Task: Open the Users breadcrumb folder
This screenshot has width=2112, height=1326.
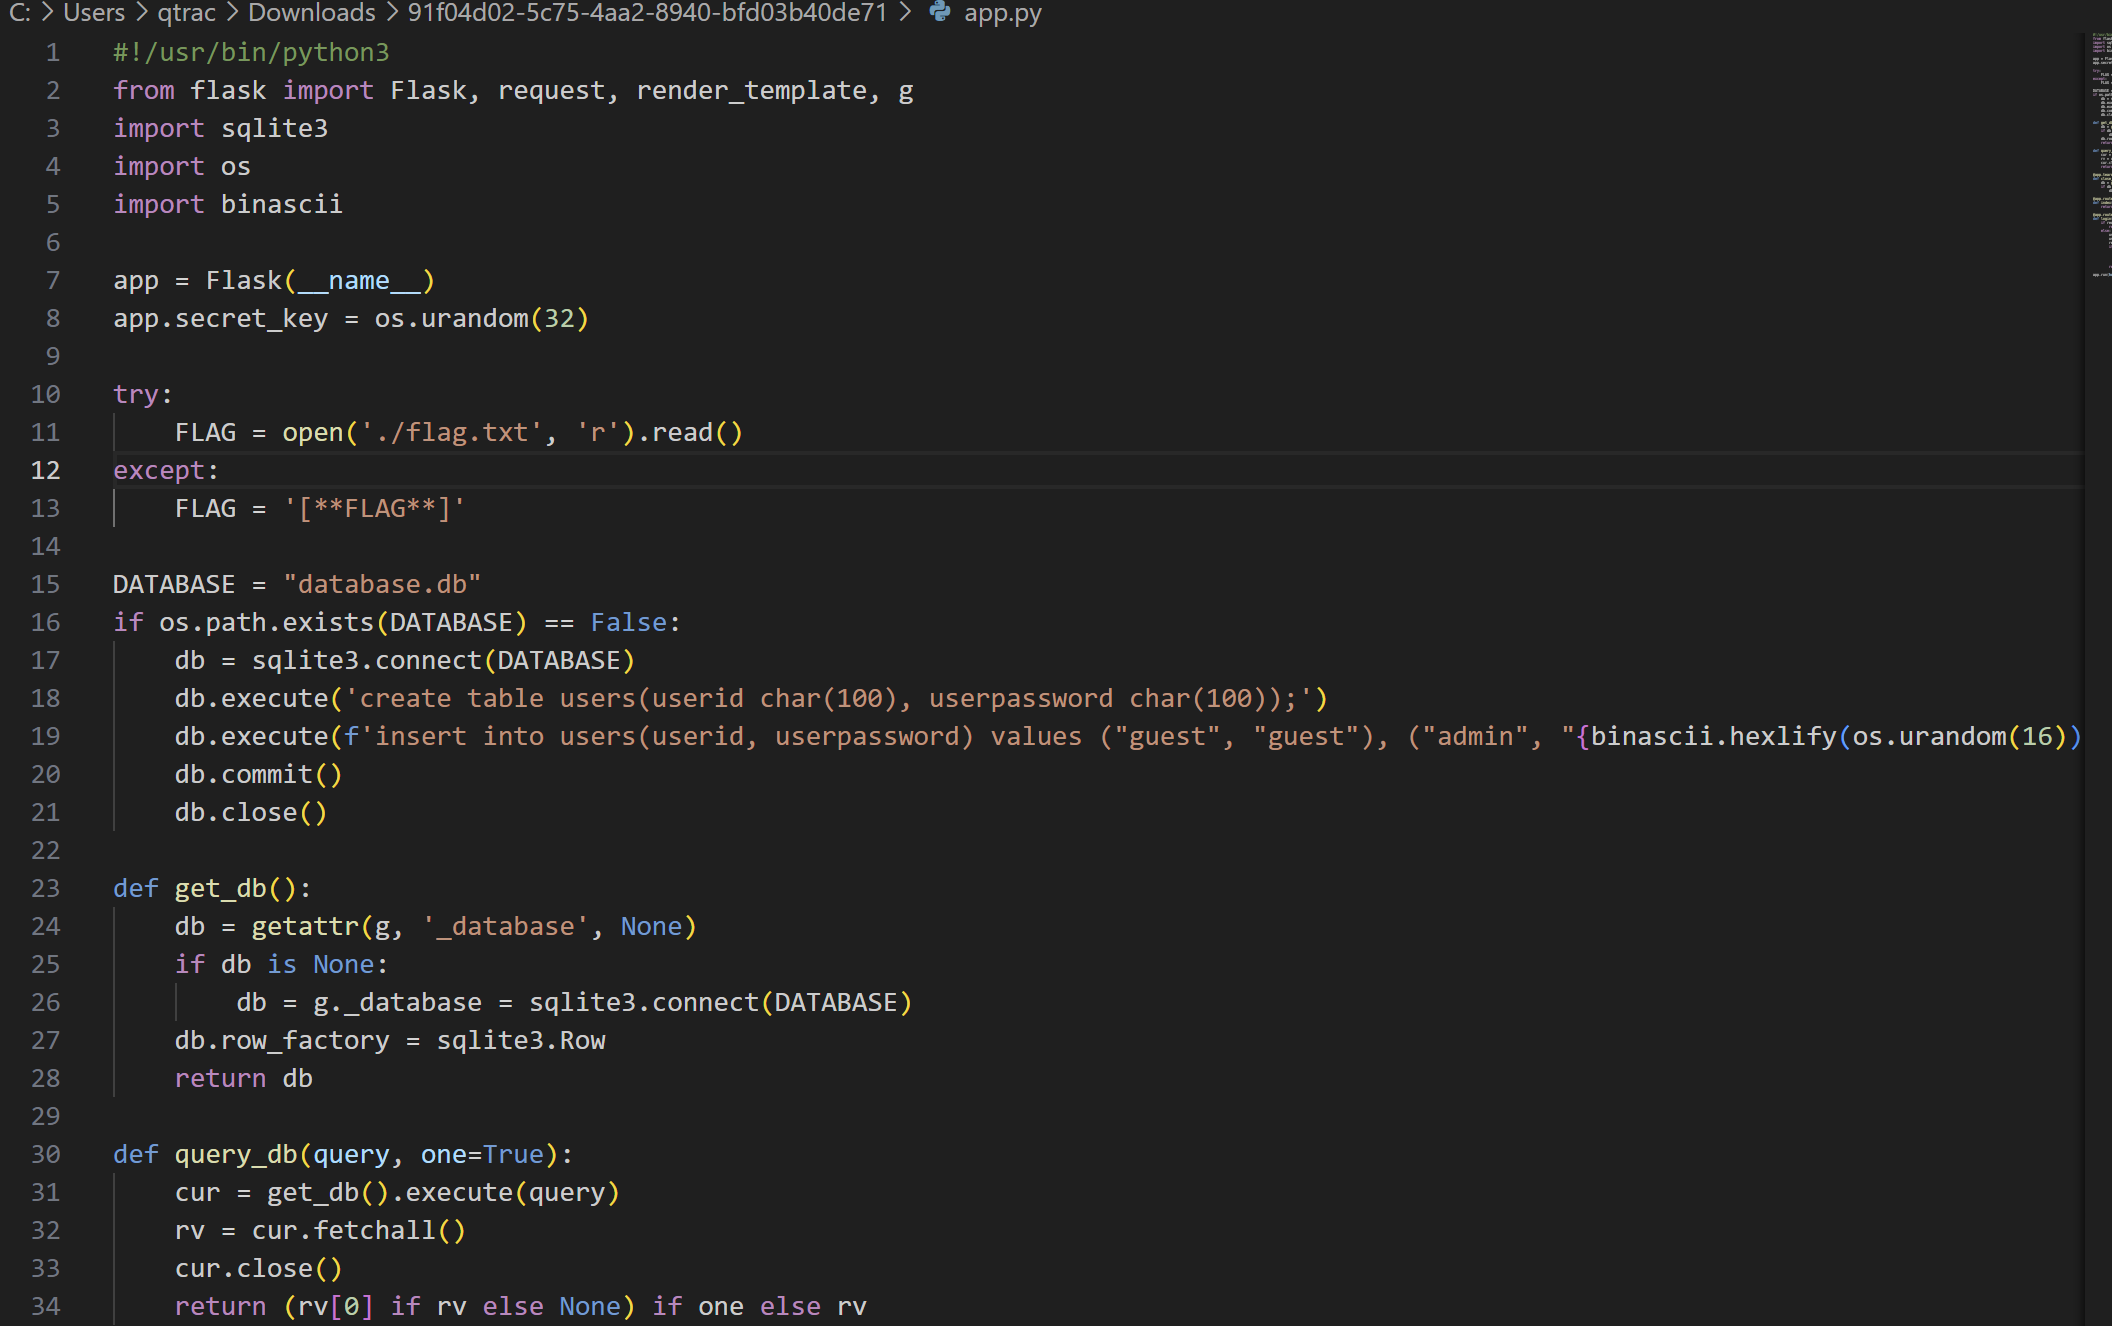Action: (94, 12)
